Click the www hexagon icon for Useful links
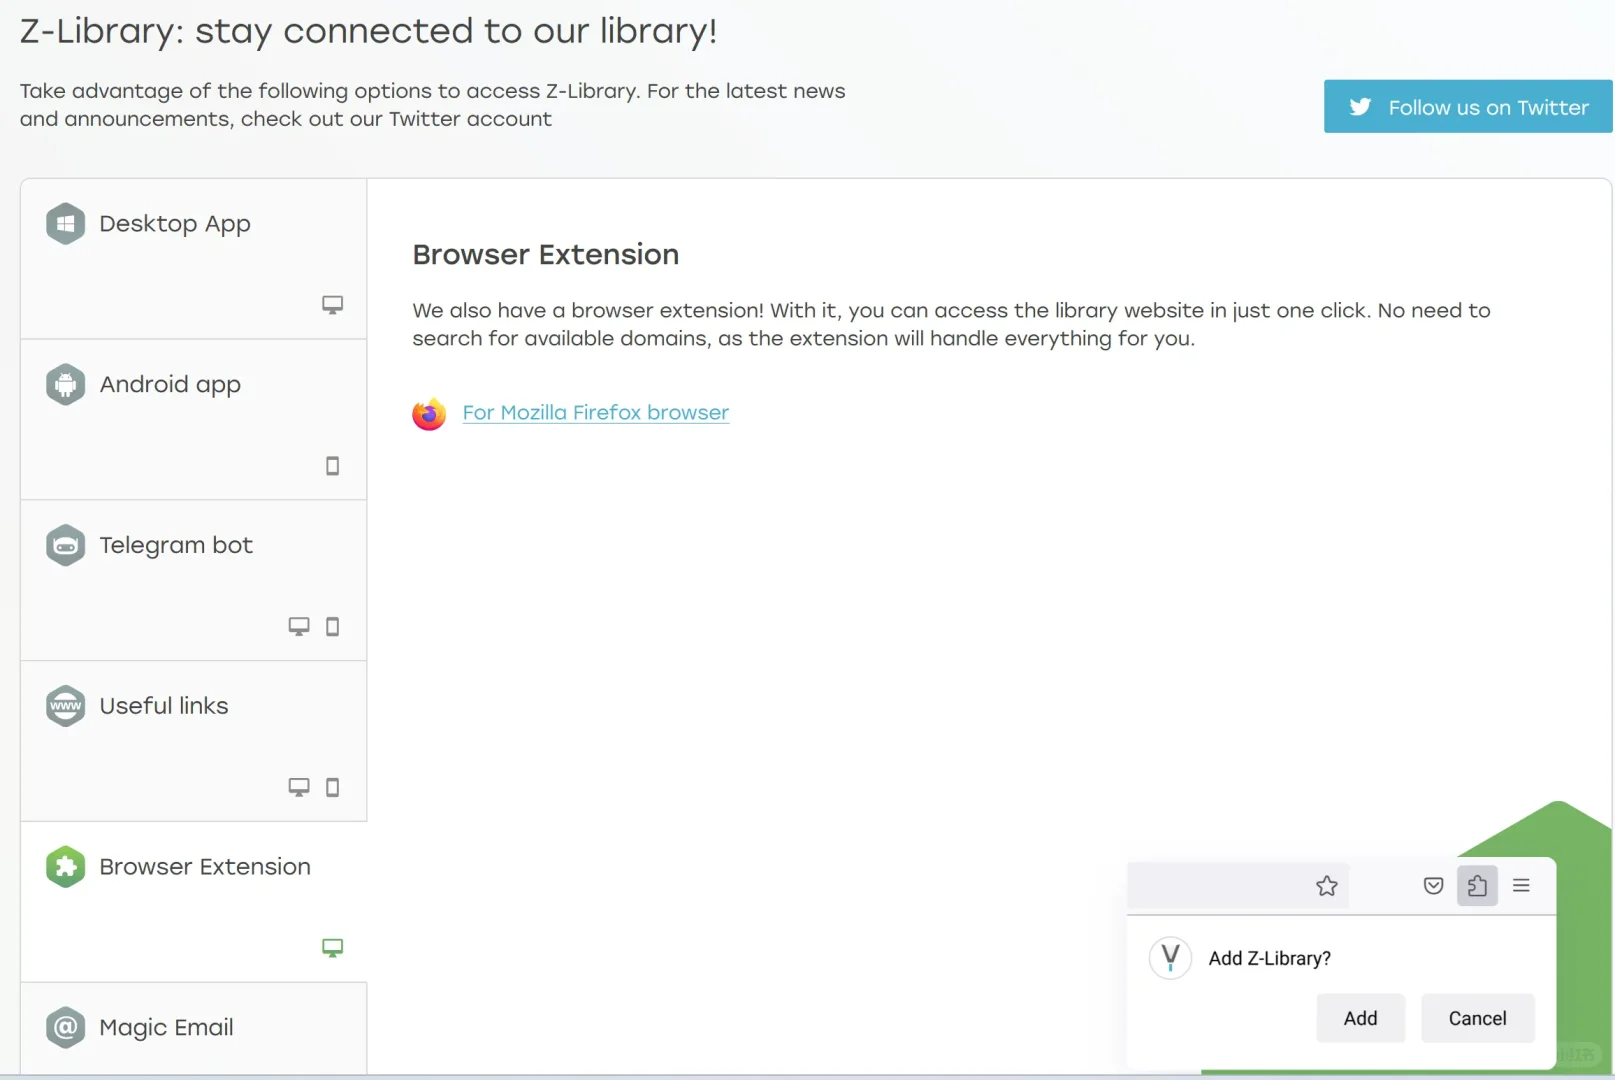Viewport: 1615px width, 1080px height. click(65, 706)
